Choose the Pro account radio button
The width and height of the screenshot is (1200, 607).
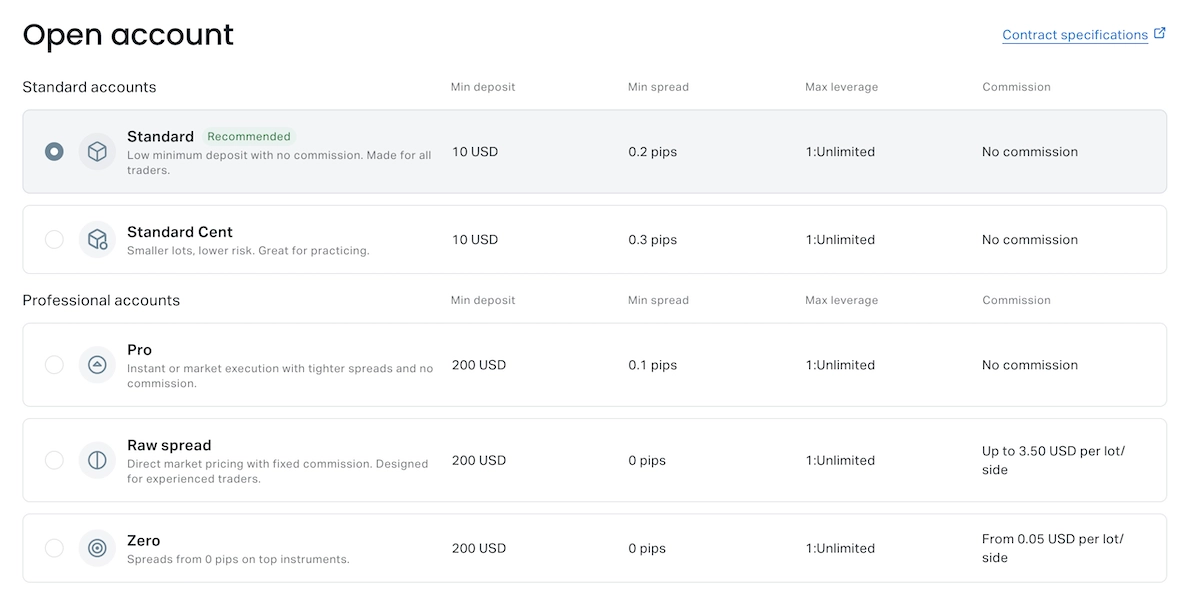pyautogui.click(x=54, y=365)
